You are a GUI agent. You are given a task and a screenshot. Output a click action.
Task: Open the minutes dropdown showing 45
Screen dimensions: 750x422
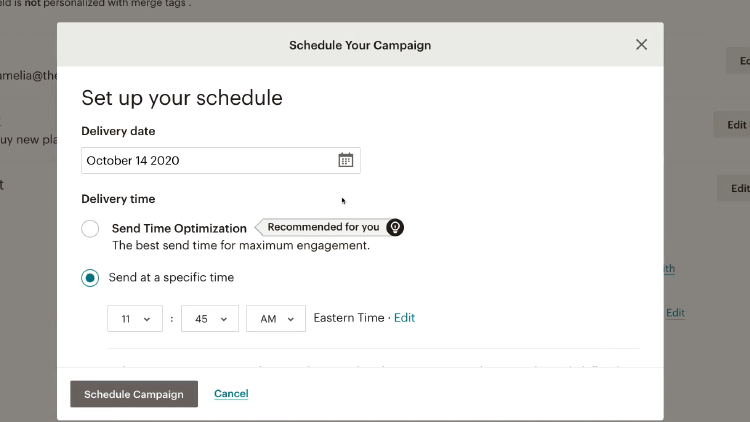click(x=210, y=319)
